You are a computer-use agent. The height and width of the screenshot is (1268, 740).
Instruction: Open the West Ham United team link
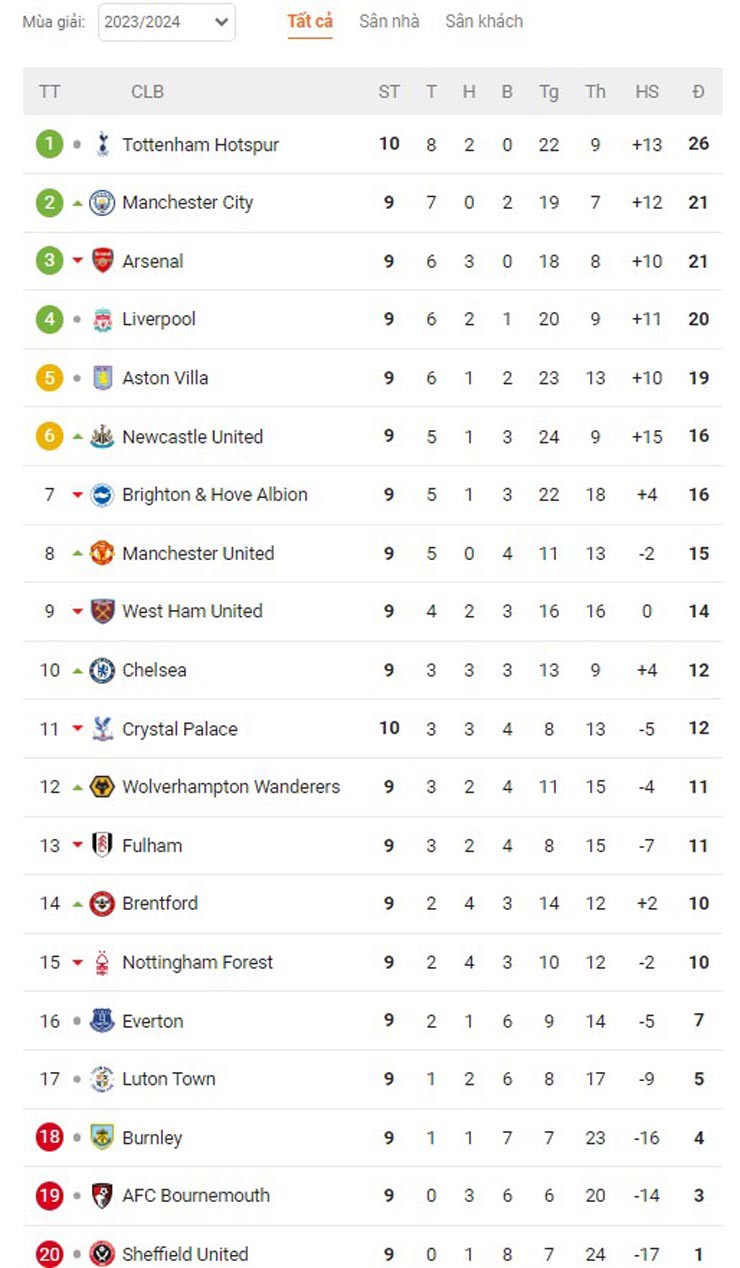pos(192,611)
